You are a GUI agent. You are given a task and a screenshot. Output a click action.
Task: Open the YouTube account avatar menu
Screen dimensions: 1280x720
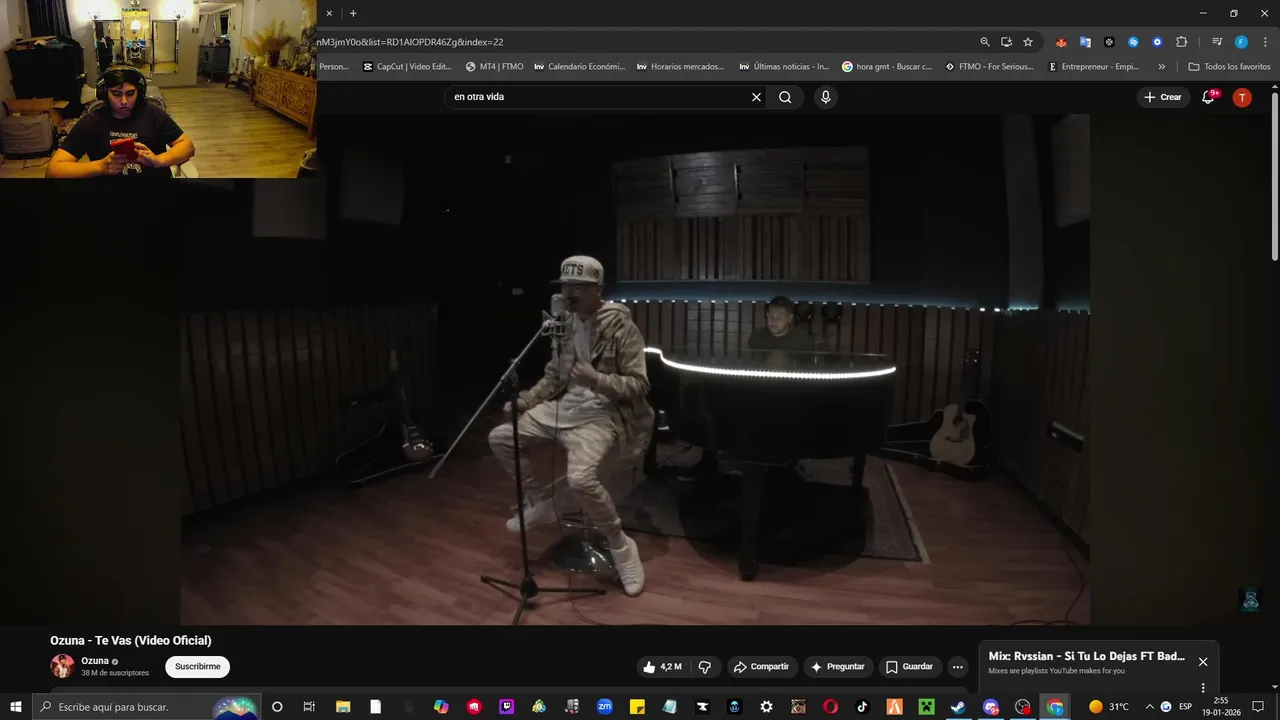tap(1242, 97)
